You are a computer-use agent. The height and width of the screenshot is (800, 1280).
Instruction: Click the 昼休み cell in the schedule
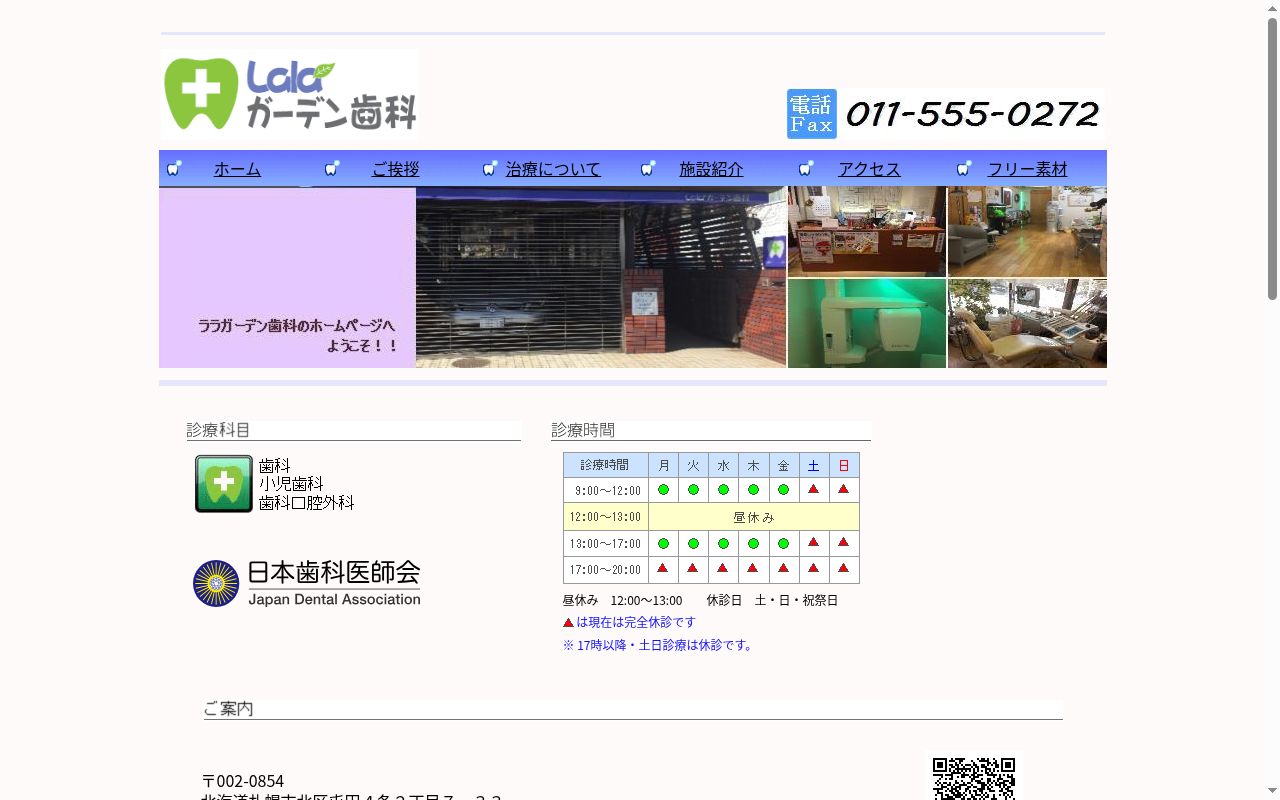click(x=754, y=517)
